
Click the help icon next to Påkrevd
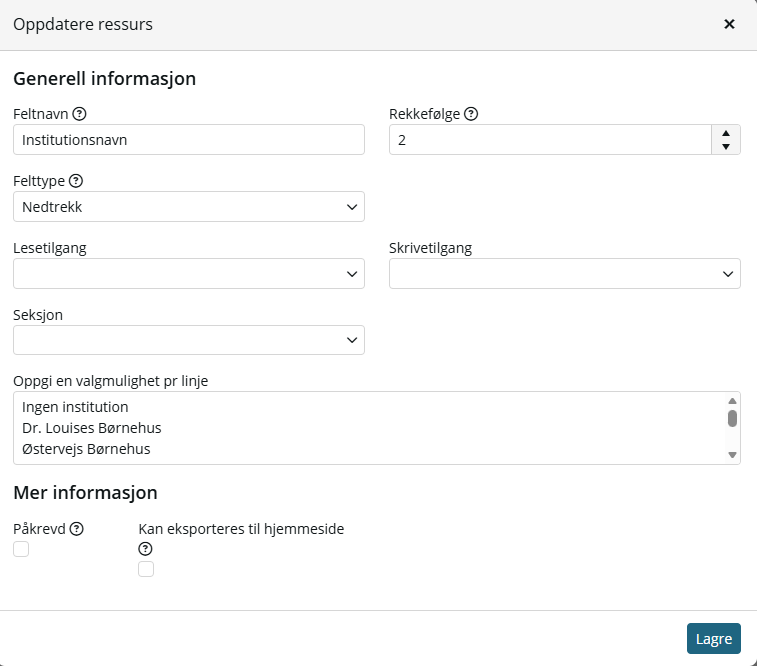pos(76,529)
